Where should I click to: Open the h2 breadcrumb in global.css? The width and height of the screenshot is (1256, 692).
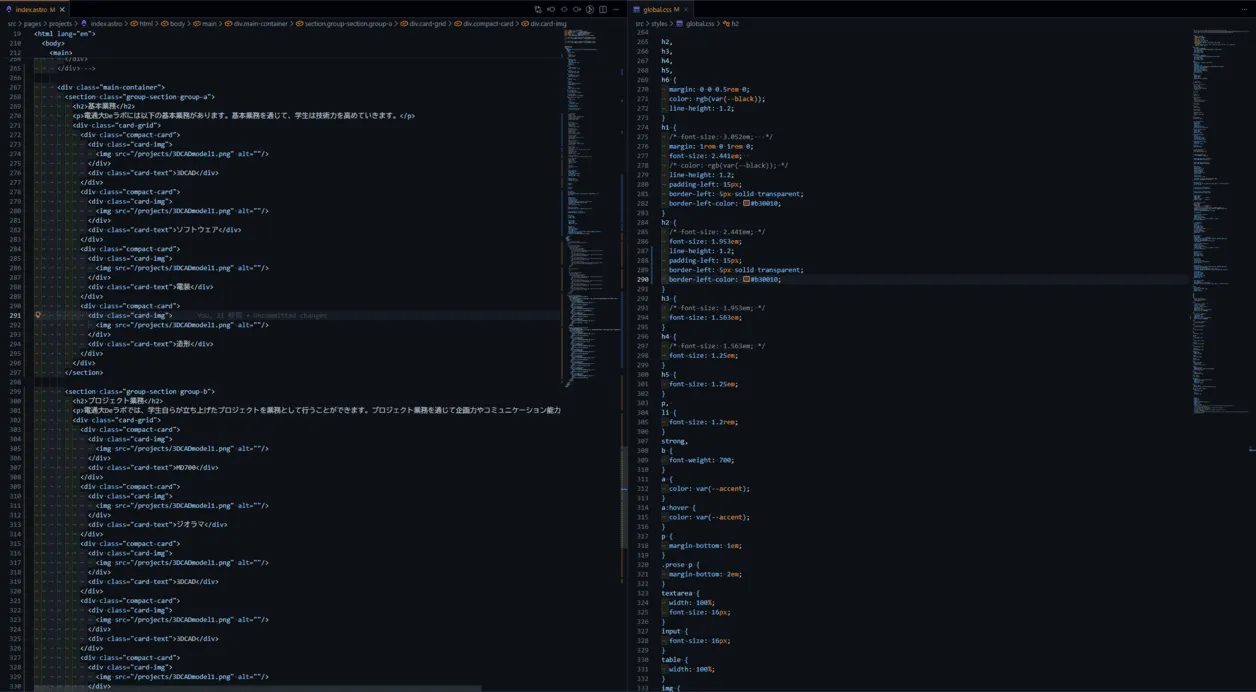click(x=734, y=23)
